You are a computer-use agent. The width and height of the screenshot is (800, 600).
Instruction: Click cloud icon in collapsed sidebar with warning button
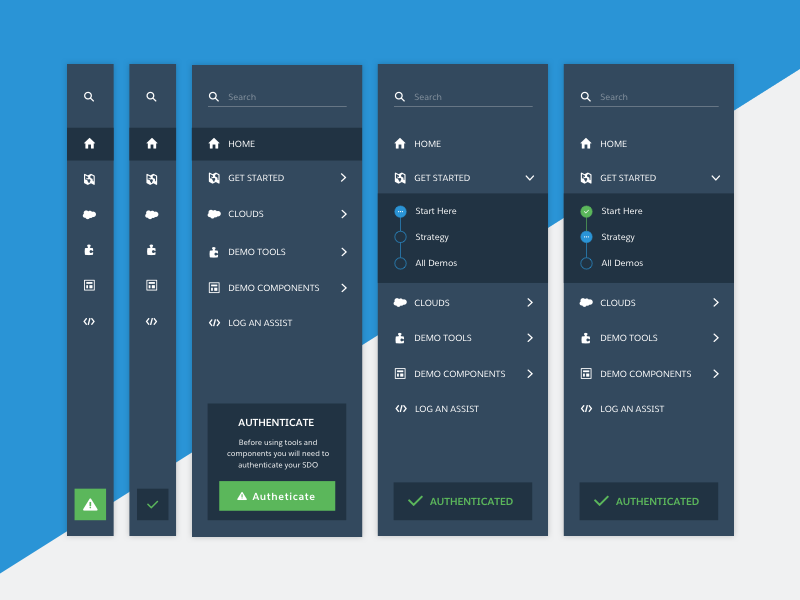pyautogui.click(x=89, y=214)
